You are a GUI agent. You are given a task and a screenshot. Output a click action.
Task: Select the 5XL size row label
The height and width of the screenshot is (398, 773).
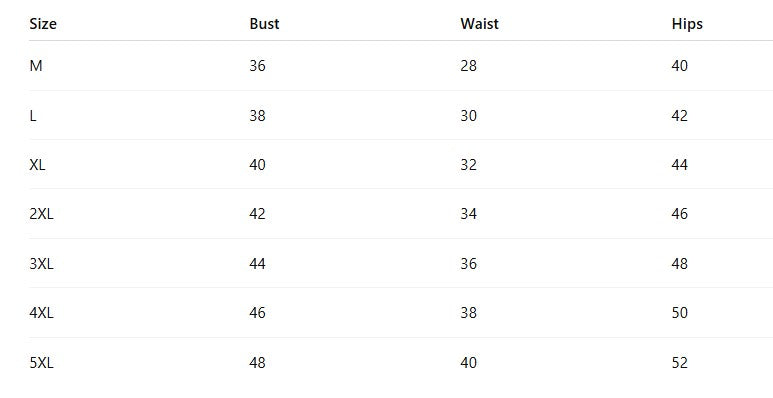click(x=41, y=363)
